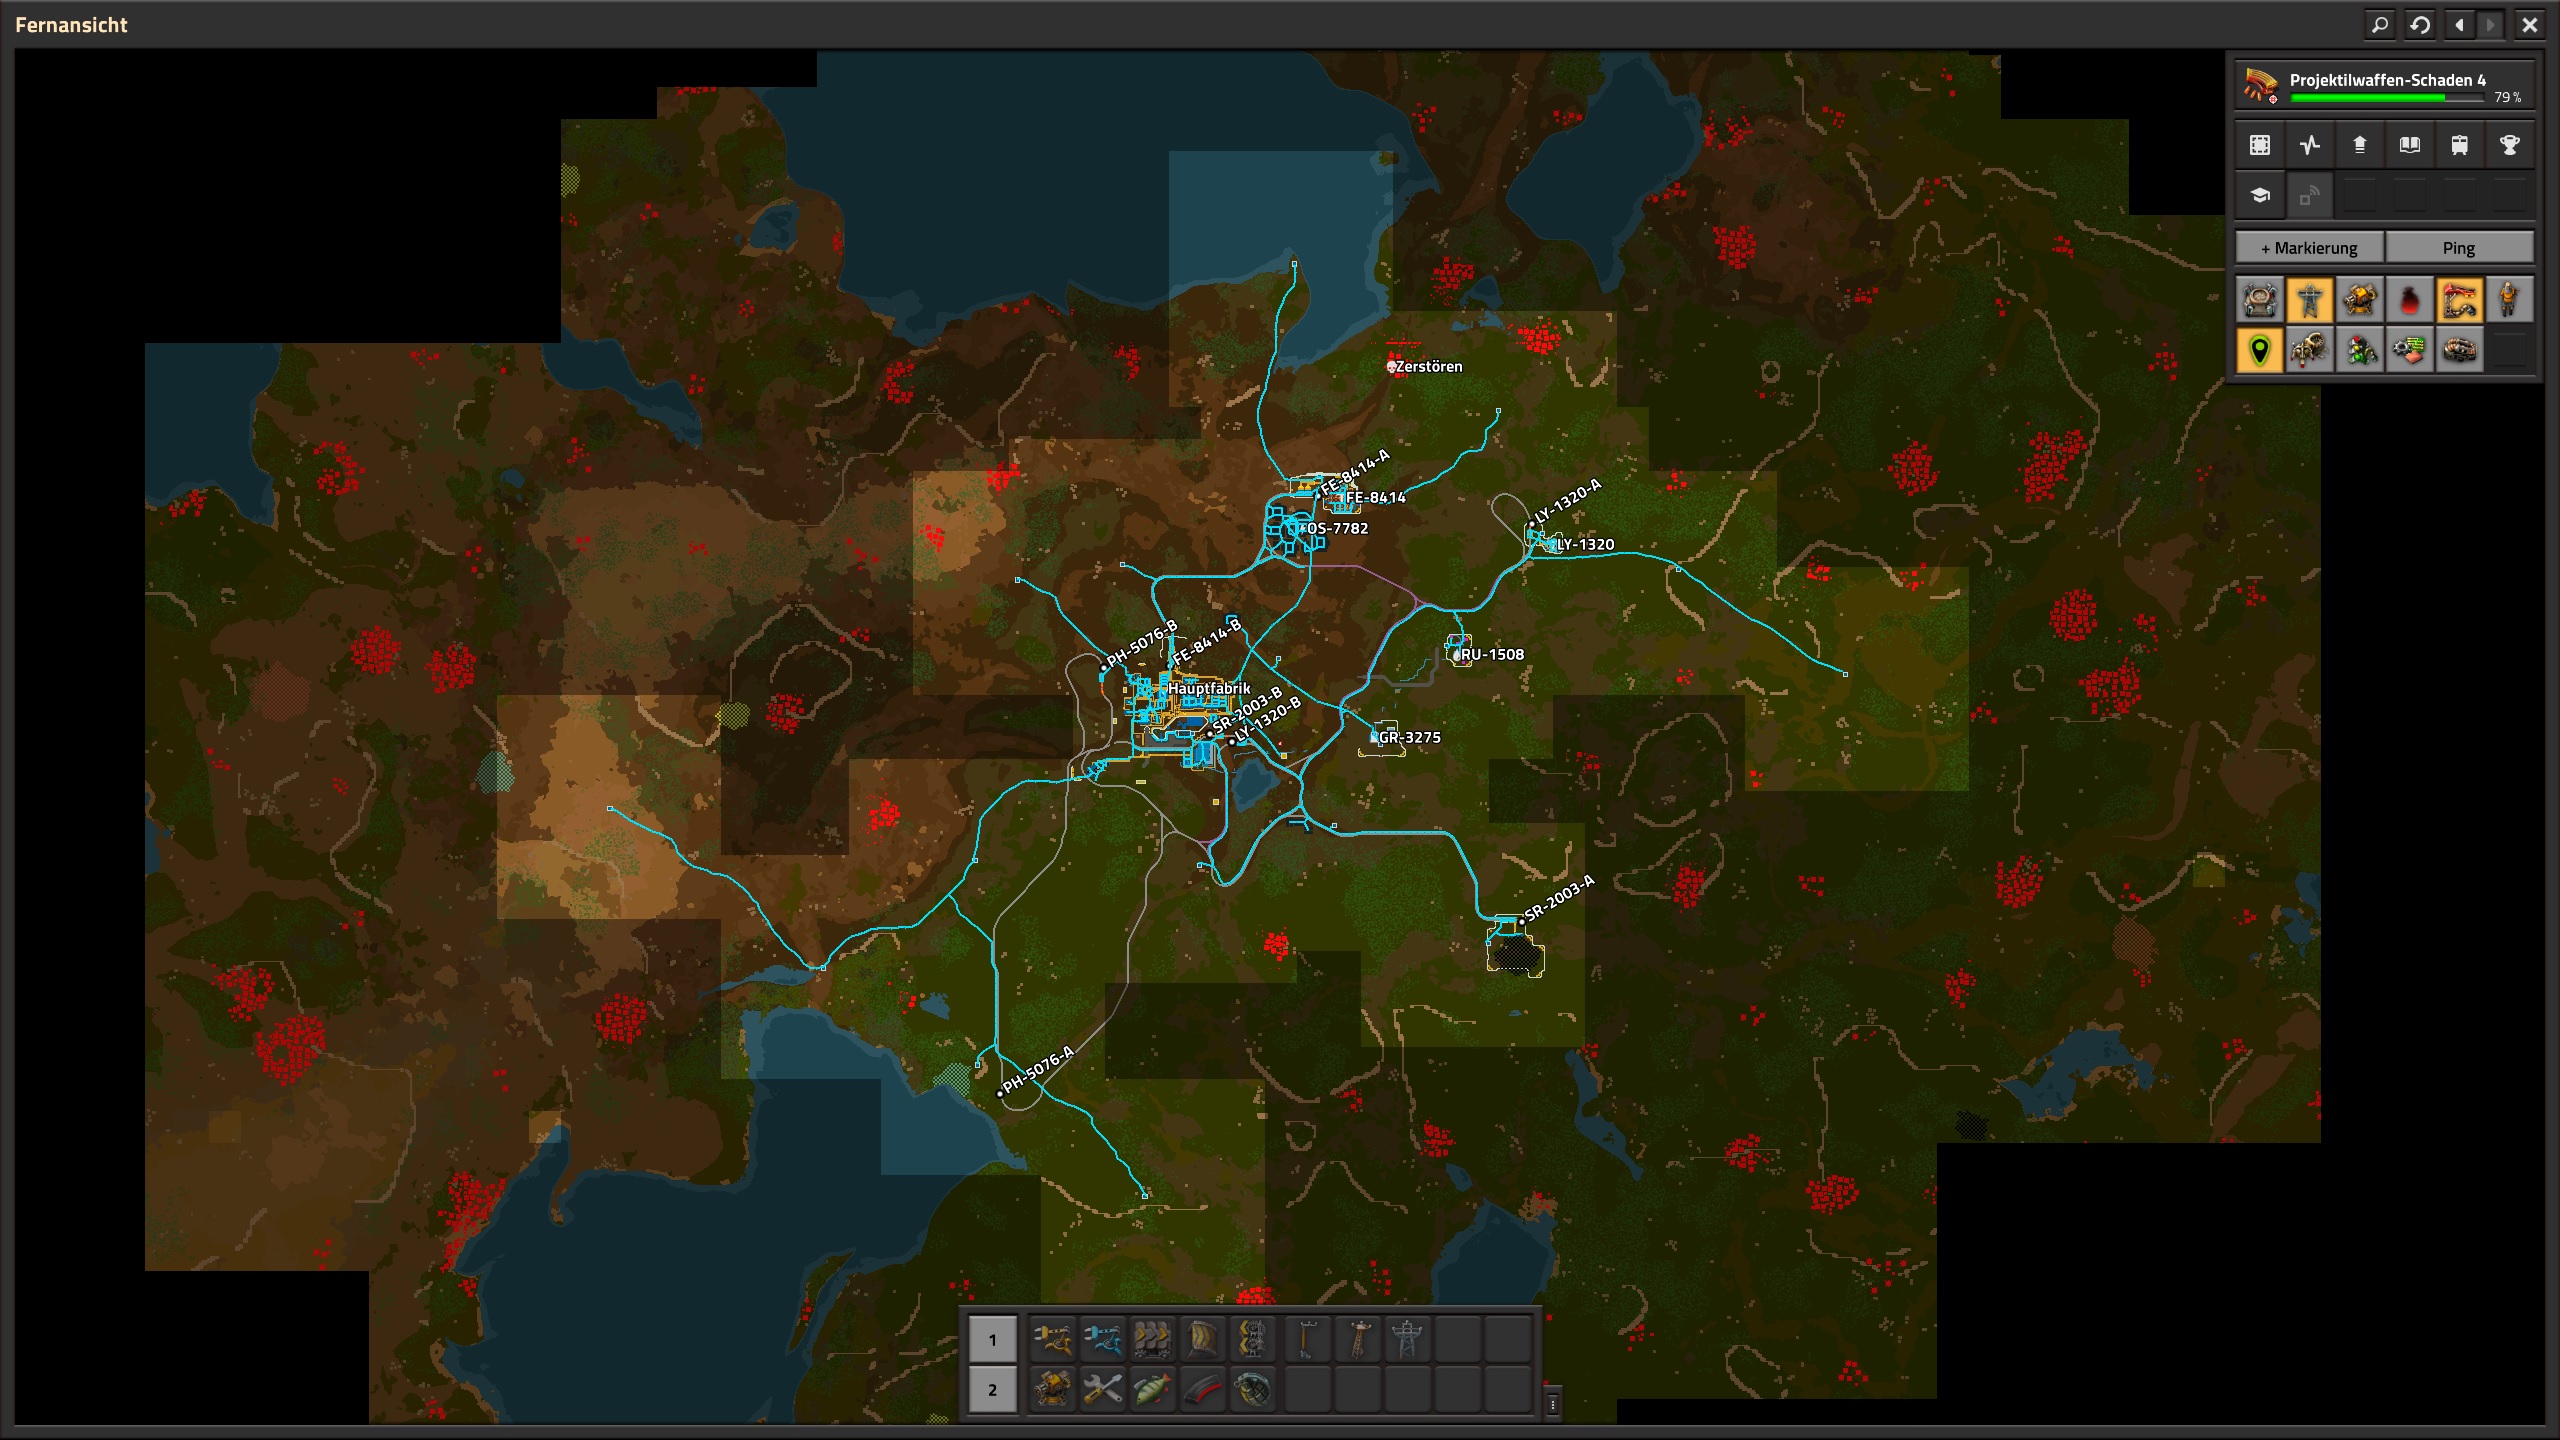Viewport: 2560px width, 1440px height.
Task: Open tips and tricks graduation cap
Action: click(x=2260, y=196)
